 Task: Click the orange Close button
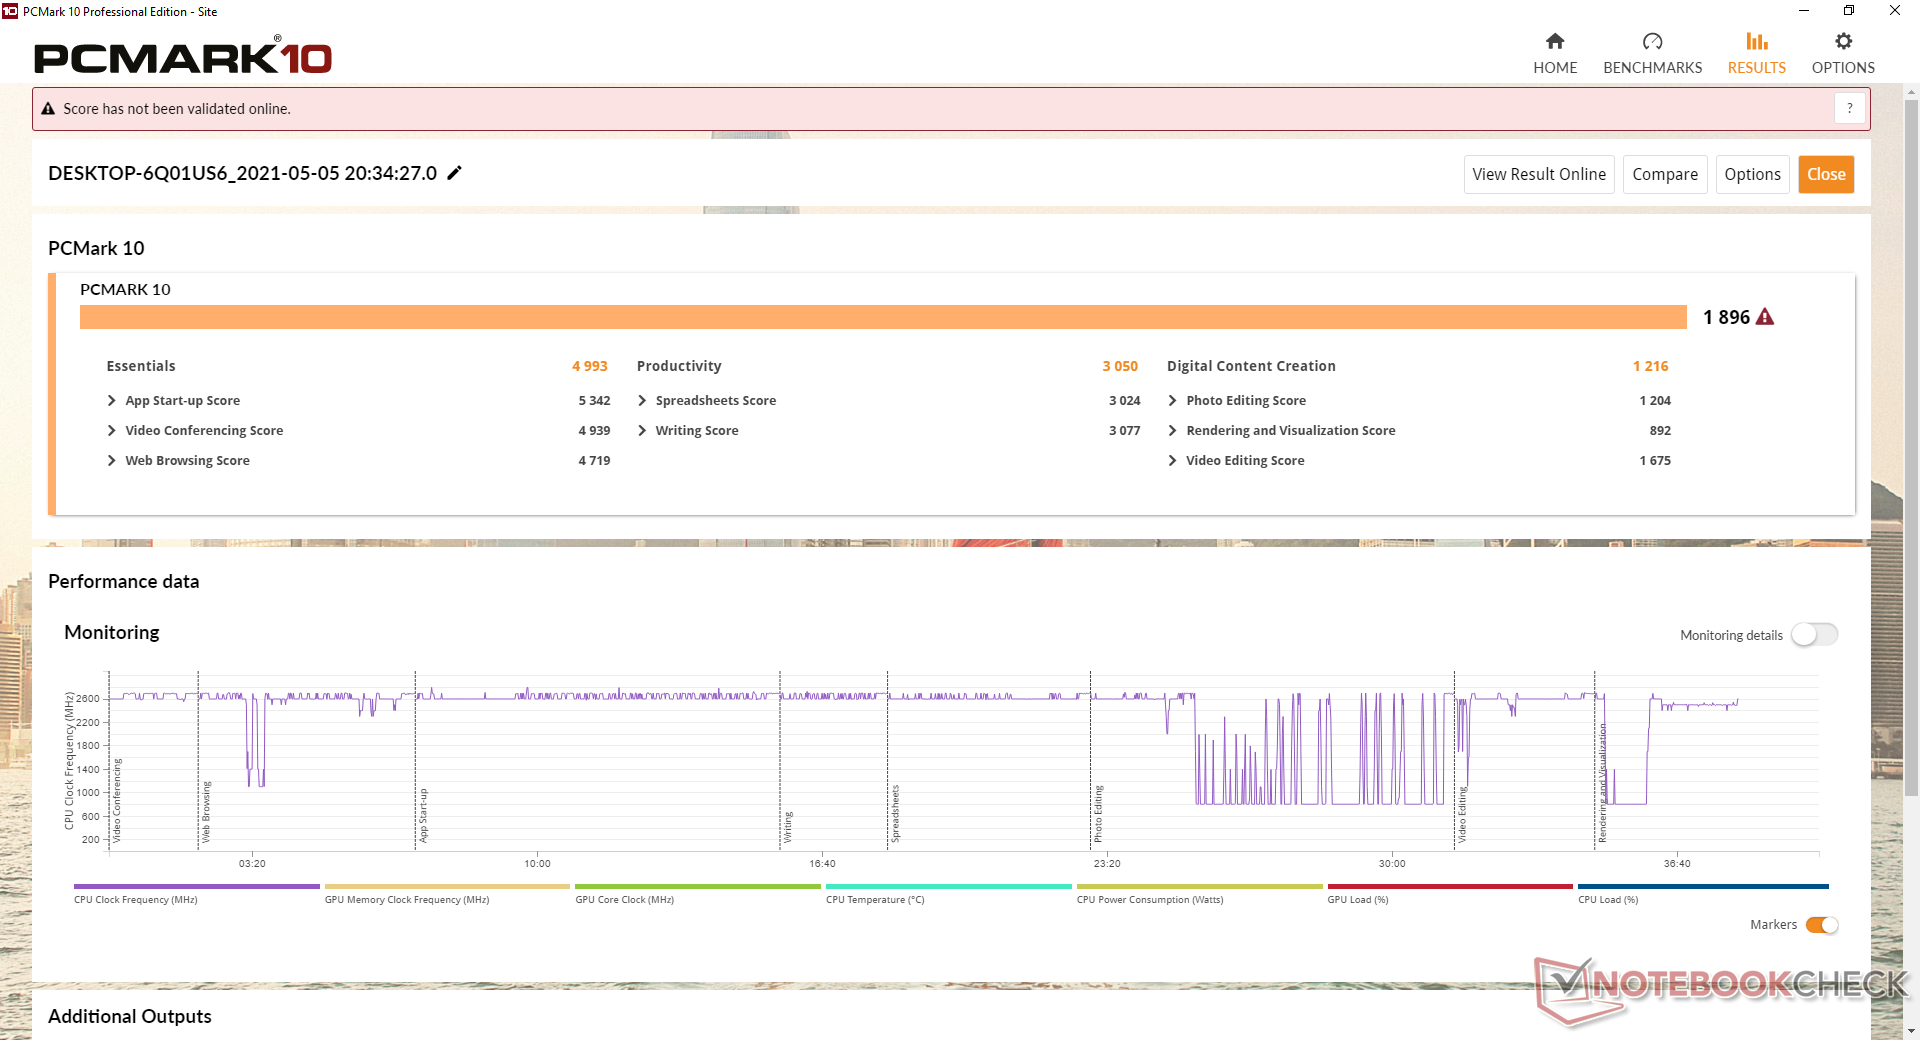pyautogui.click(x=1826, y=174)
